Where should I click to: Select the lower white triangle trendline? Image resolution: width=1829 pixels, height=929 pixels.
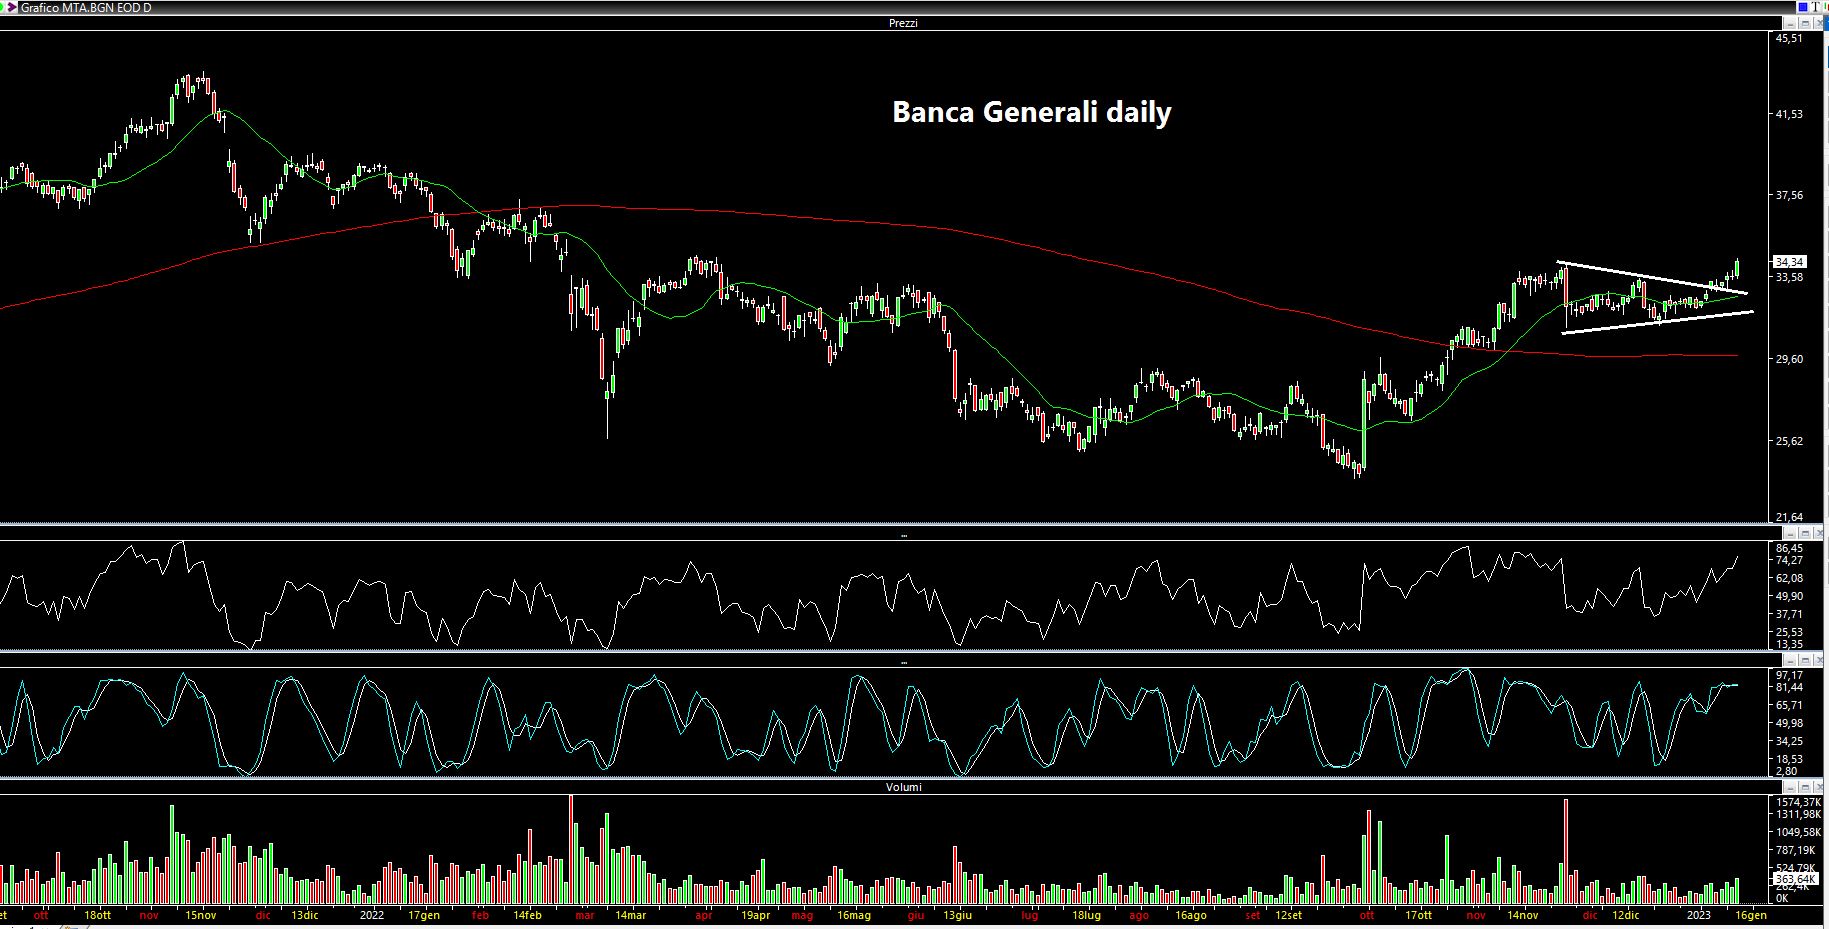pos(1657,322)
